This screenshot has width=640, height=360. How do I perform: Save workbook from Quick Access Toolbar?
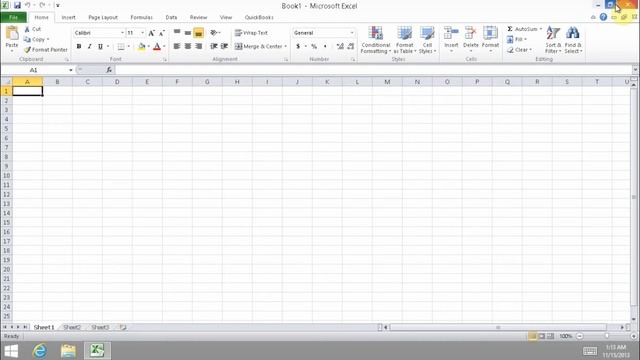(x=17, y=6)
